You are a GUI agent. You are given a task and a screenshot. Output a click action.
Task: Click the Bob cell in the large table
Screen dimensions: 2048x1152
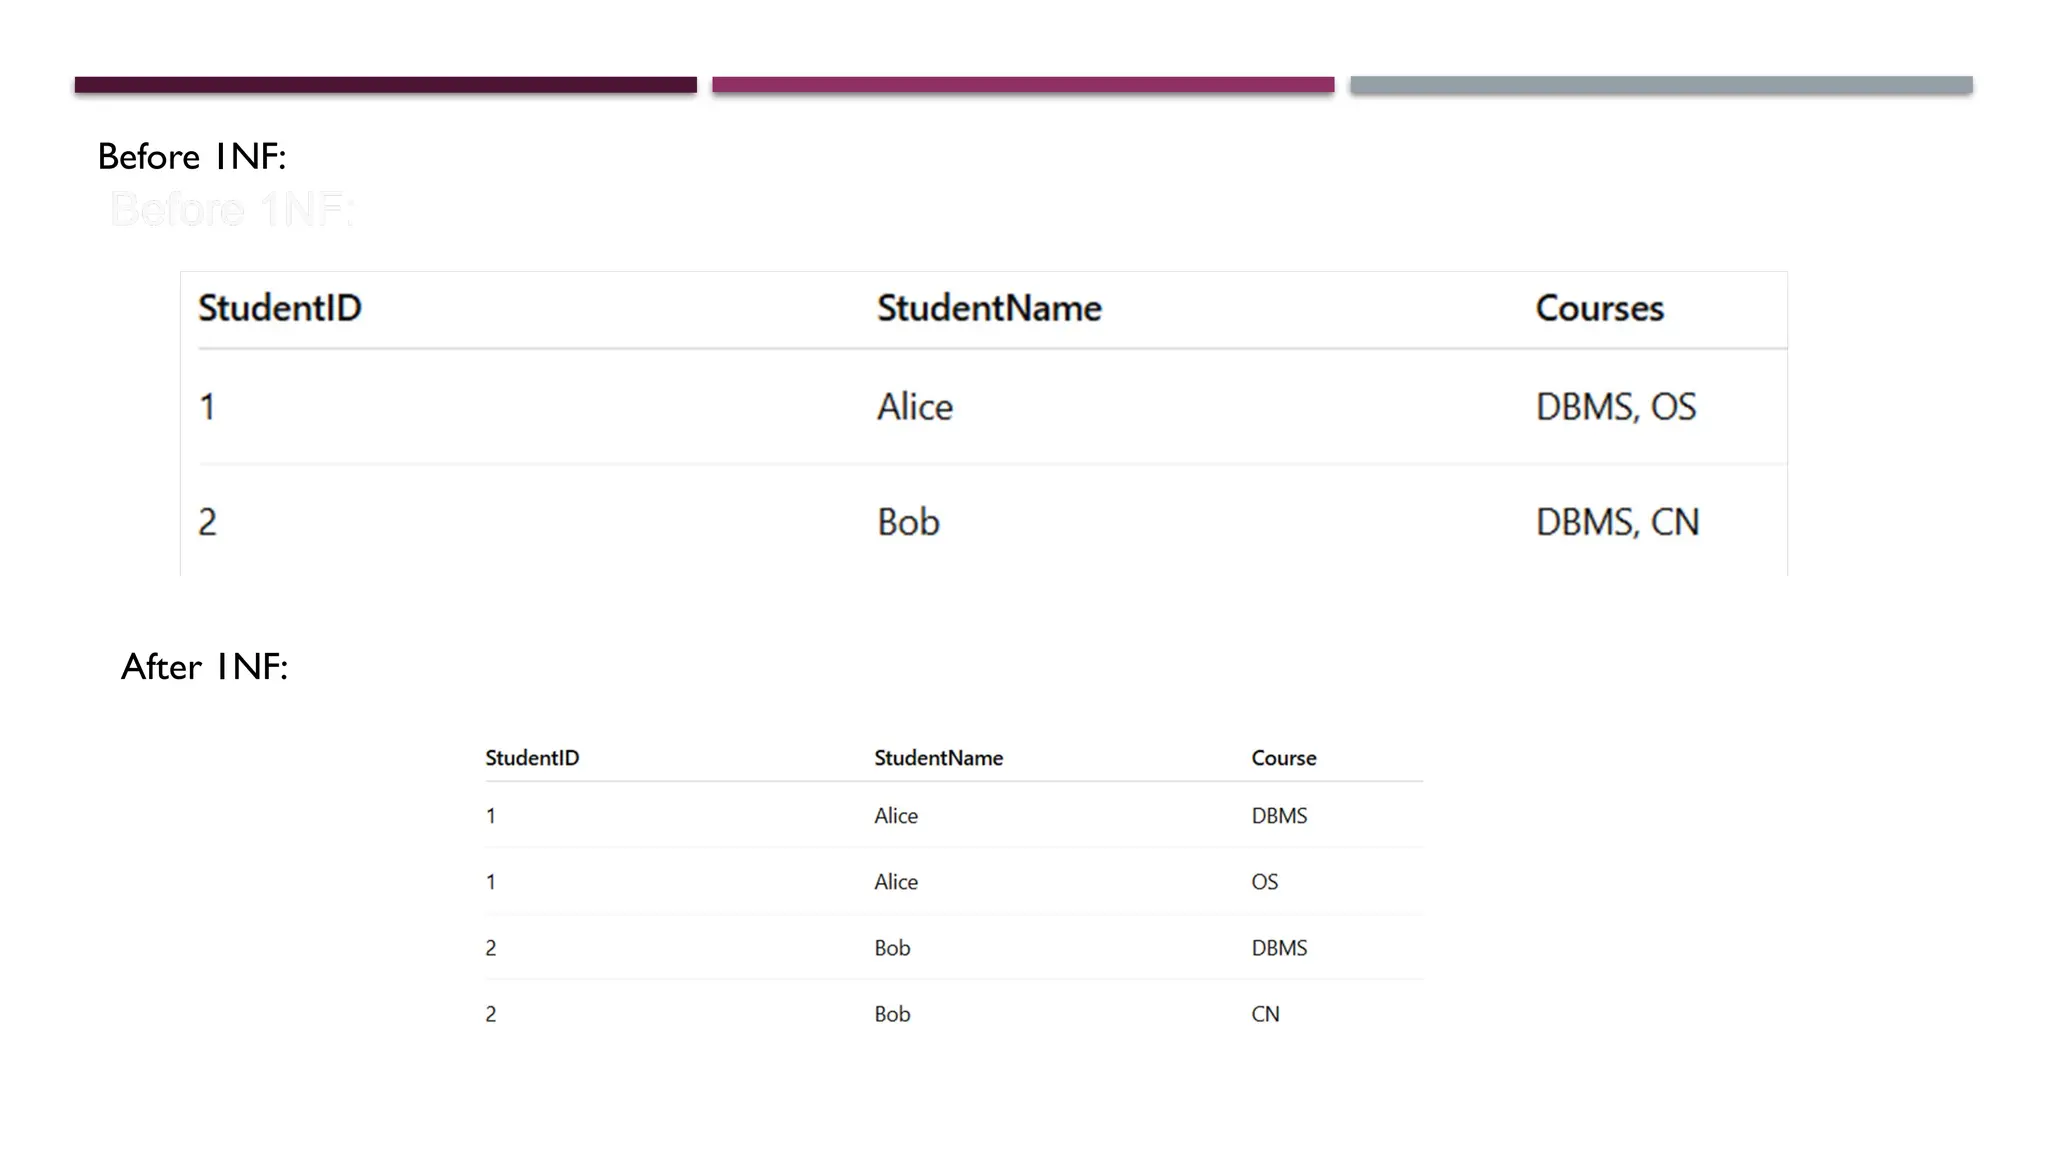coord(908,522)
